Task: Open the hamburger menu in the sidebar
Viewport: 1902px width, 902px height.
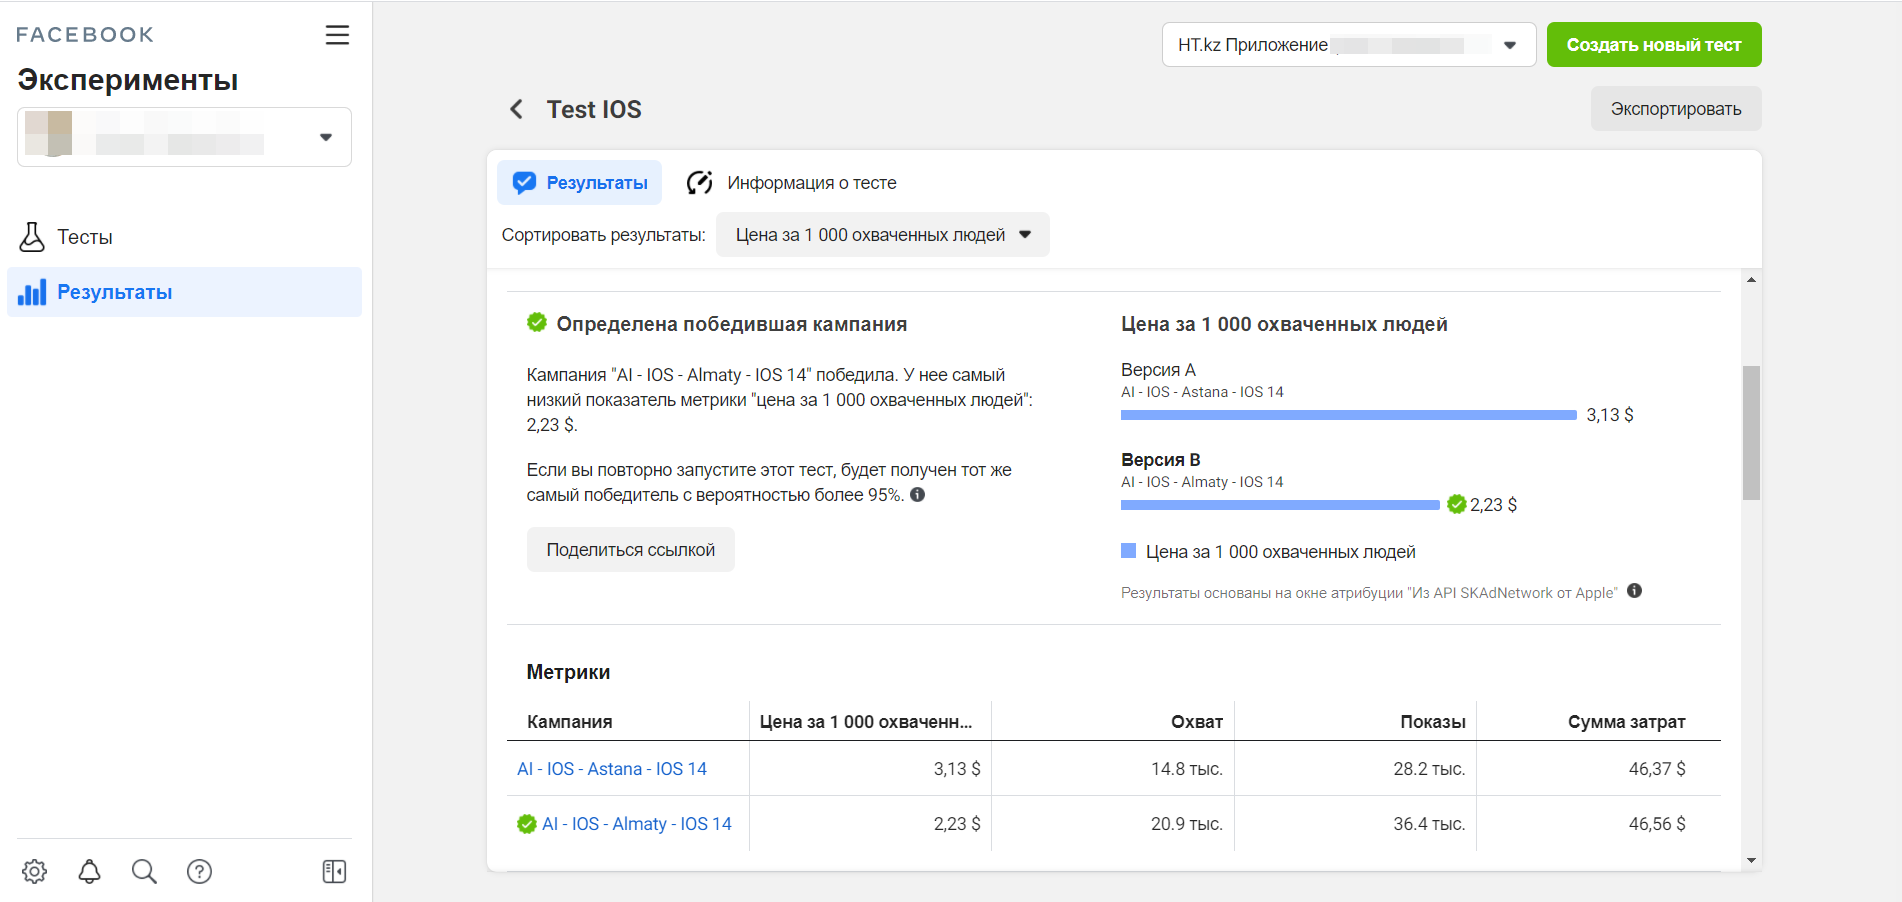Action: click(337, 35)
